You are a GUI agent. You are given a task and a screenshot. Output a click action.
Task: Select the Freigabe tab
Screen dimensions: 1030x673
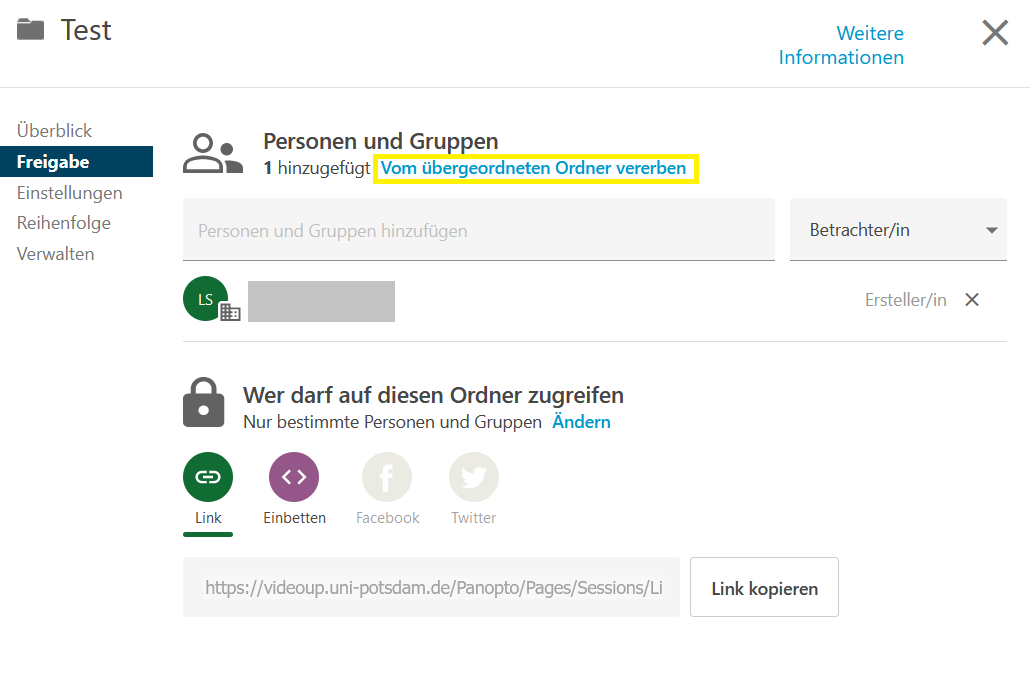coord(53,162)
